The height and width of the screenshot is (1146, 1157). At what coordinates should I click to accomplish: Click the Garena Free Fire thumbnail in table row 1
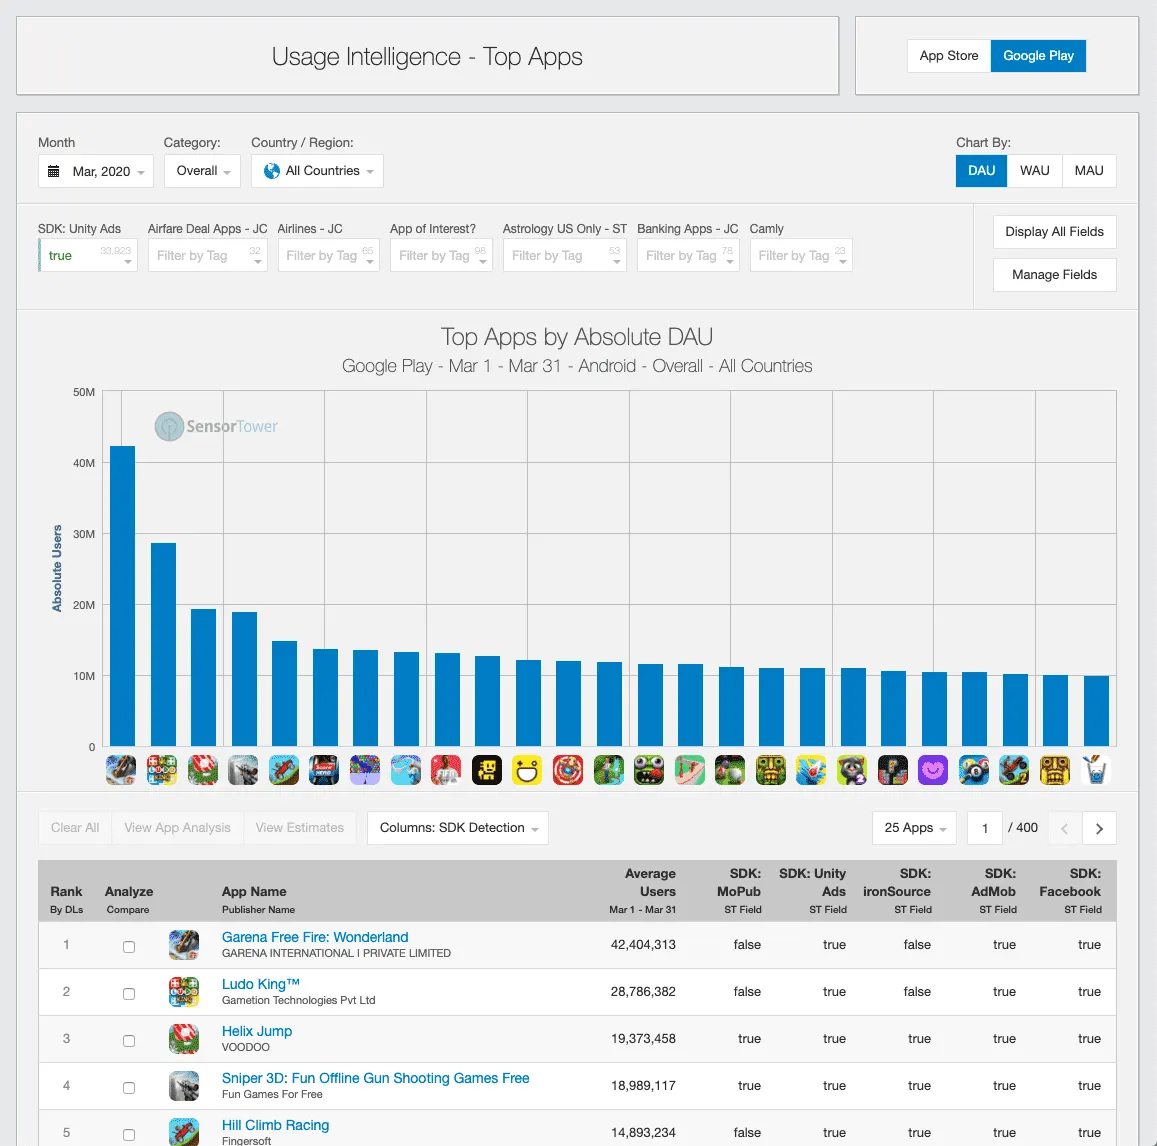click(184, 945)
